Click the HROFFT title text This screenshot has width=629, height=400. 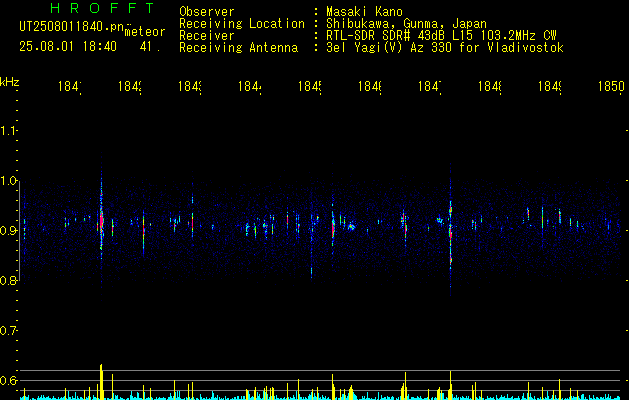[x=102, y=8]
